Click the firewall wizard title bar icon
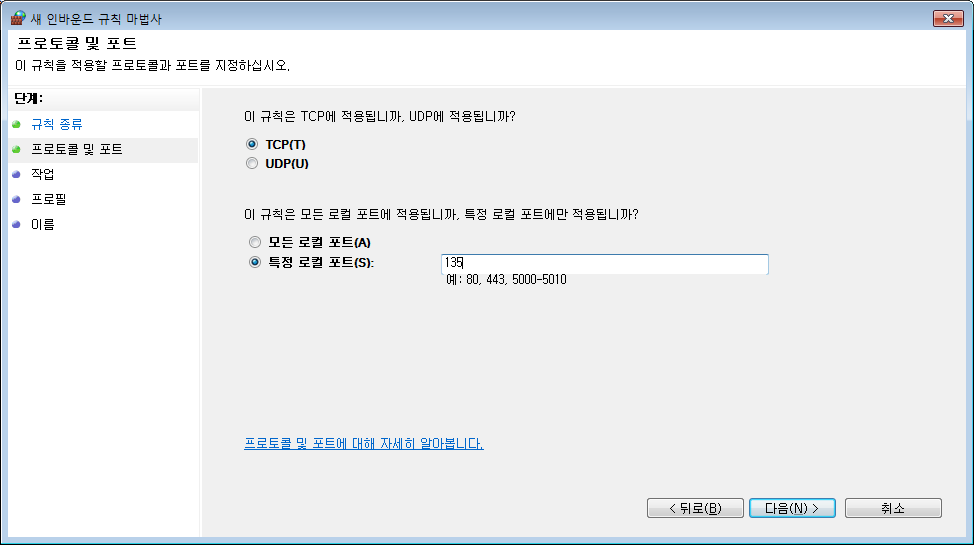 (x=18, y=17)
